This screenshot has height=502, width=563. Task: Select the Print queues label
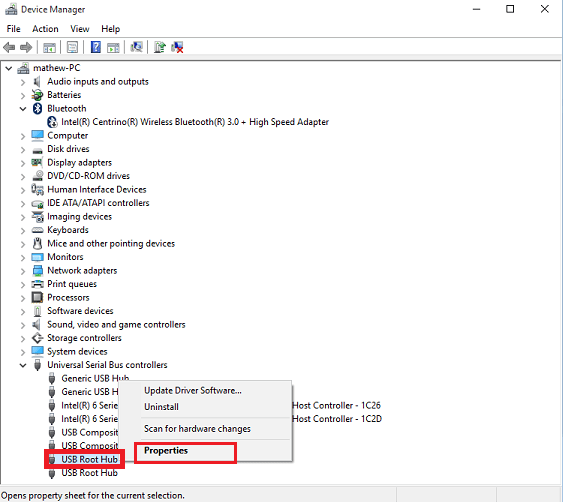point(72,284)
